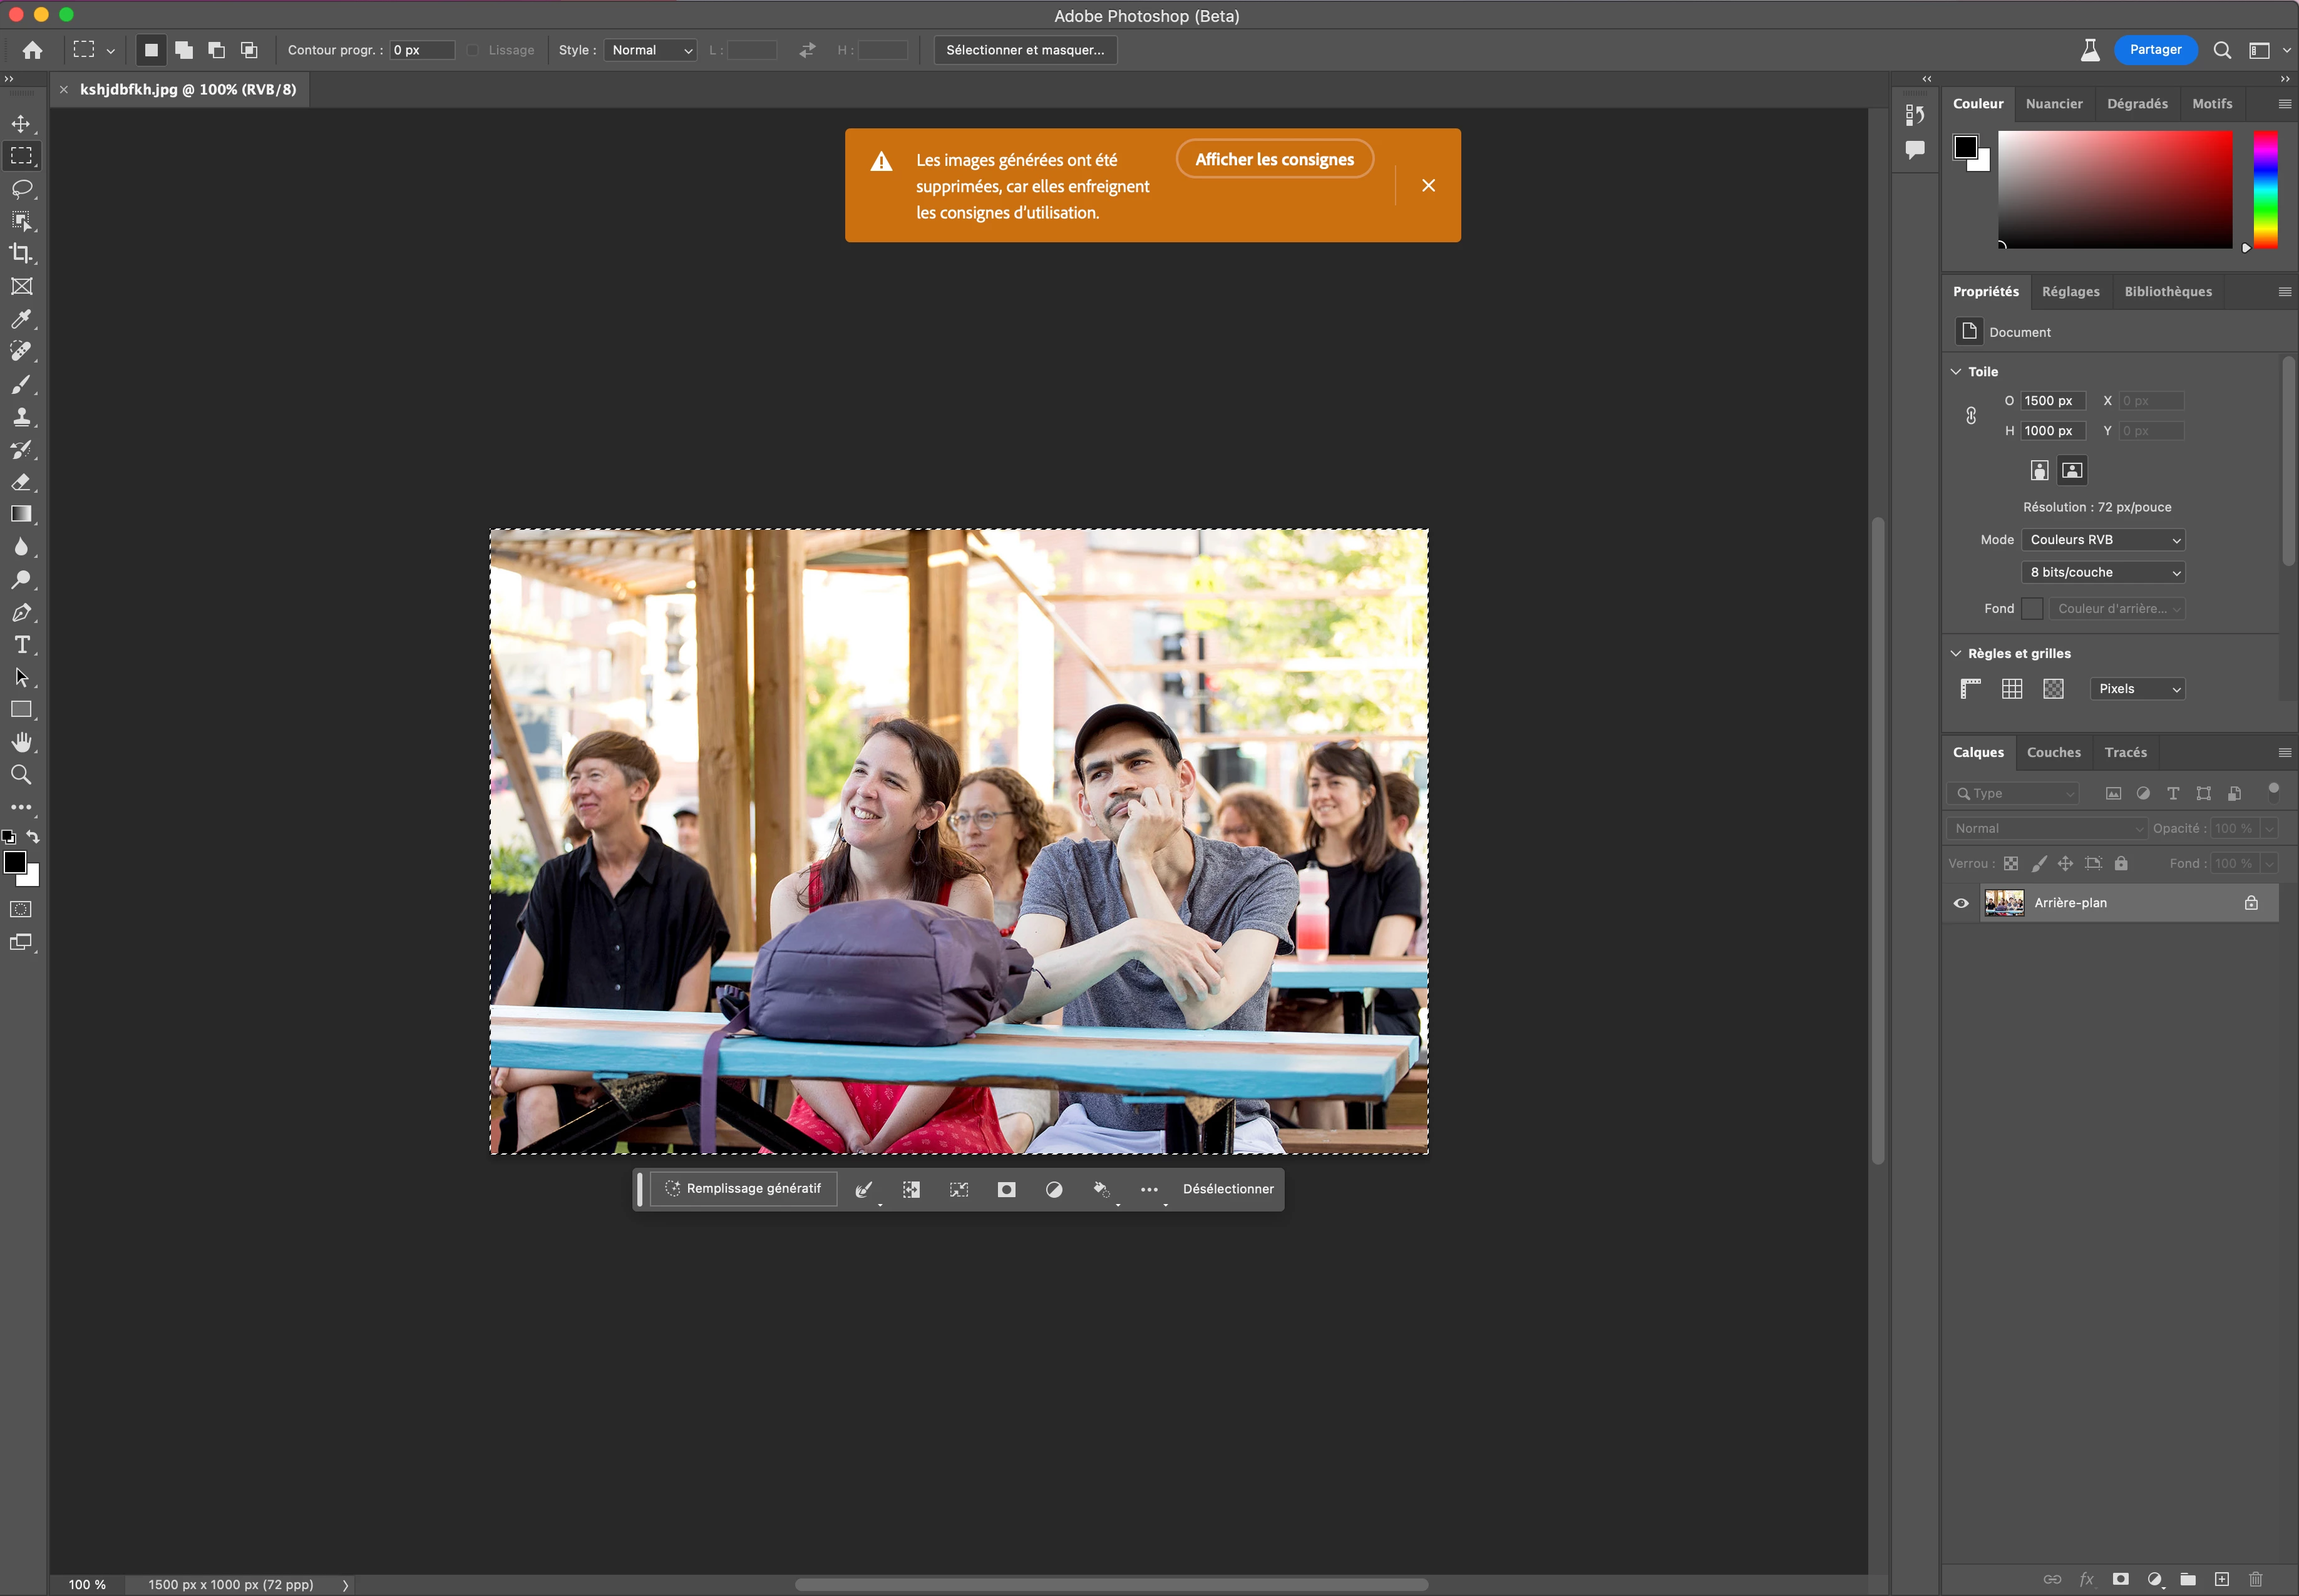Pick the Eyedropper tool
Image resolution: width=2299 pixels, height=1596 pixels.
click(21, 319)
